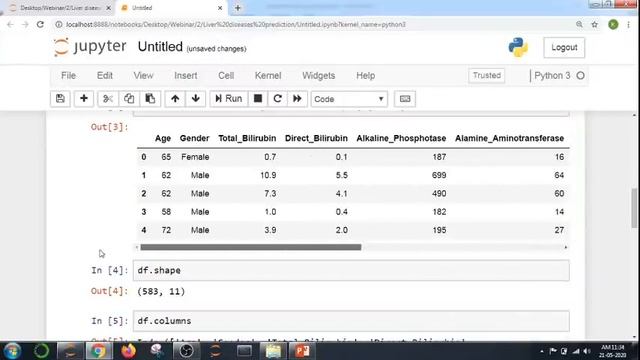Open PowerPoint from the taskbar
The height and width of the screenshot is (360, 640).
click(x=302, y=351)
